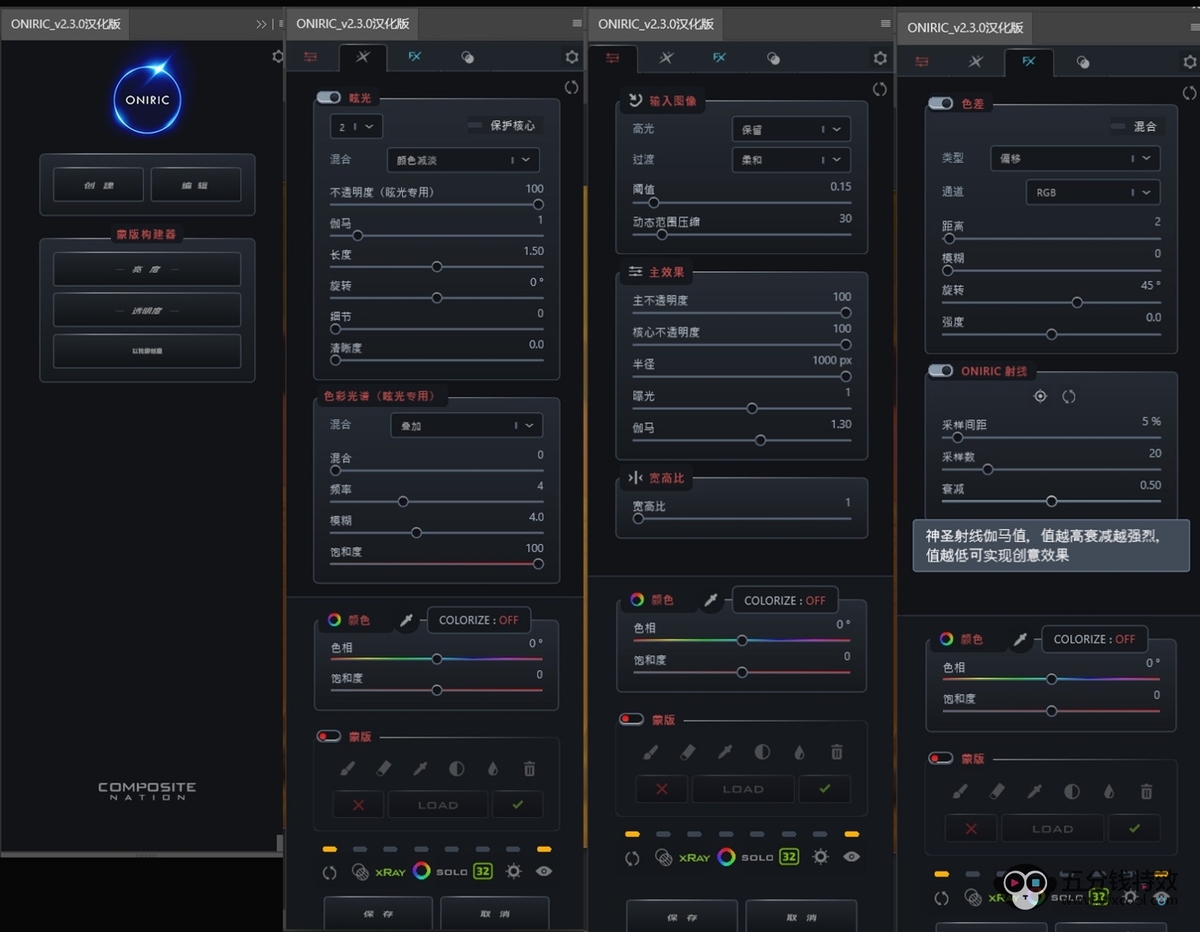Image resolution: width=1200 pixels, height=932 pixels.
Task: Click the mask invert half-circle in 眩光 panel
Action: (x=457, y=769)
